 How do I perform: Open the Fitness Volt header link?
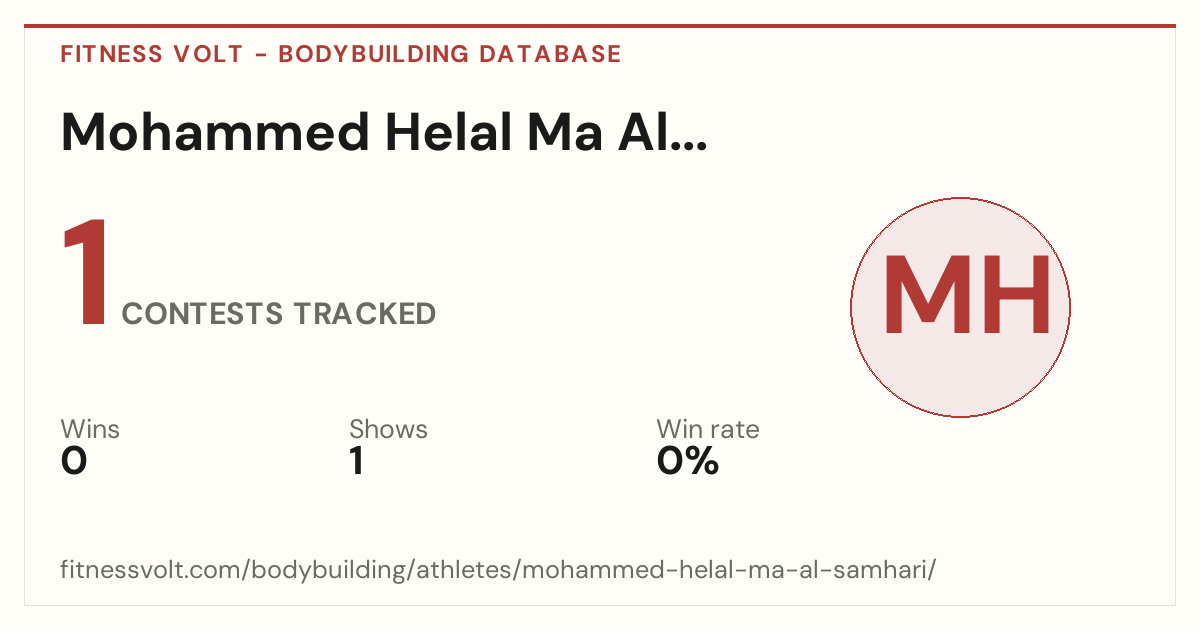(341, 54)
